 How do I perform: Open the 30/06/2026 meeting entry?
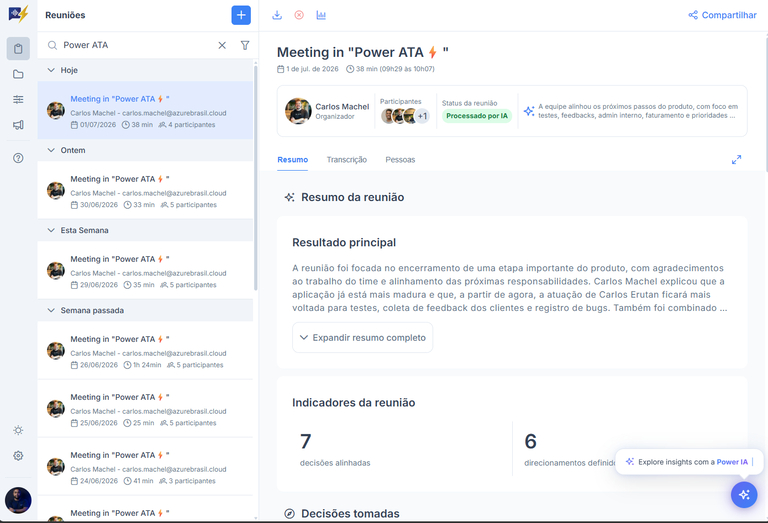pyautogui.click(x=145, y=190)
